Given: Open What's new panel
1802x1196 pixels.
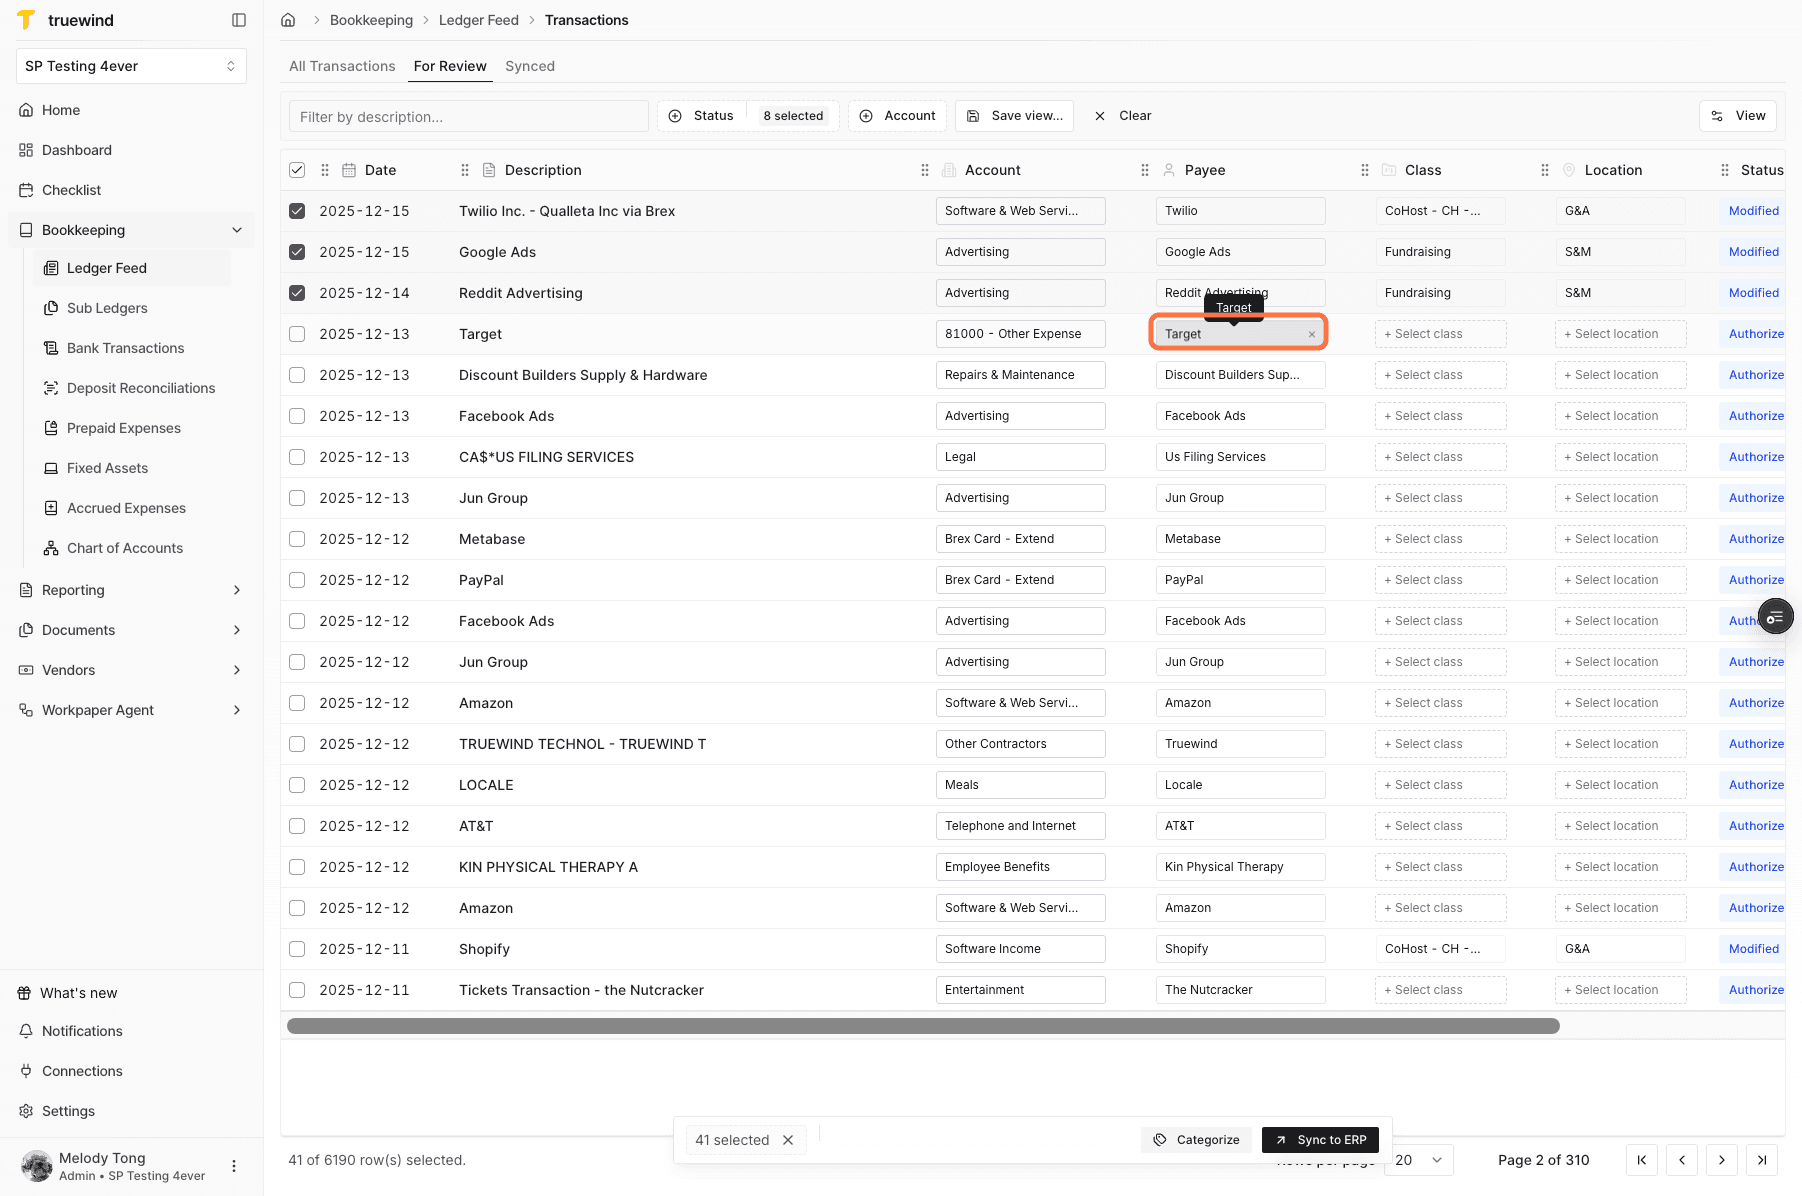Looking at the screenshot, I should click(78, 993).
